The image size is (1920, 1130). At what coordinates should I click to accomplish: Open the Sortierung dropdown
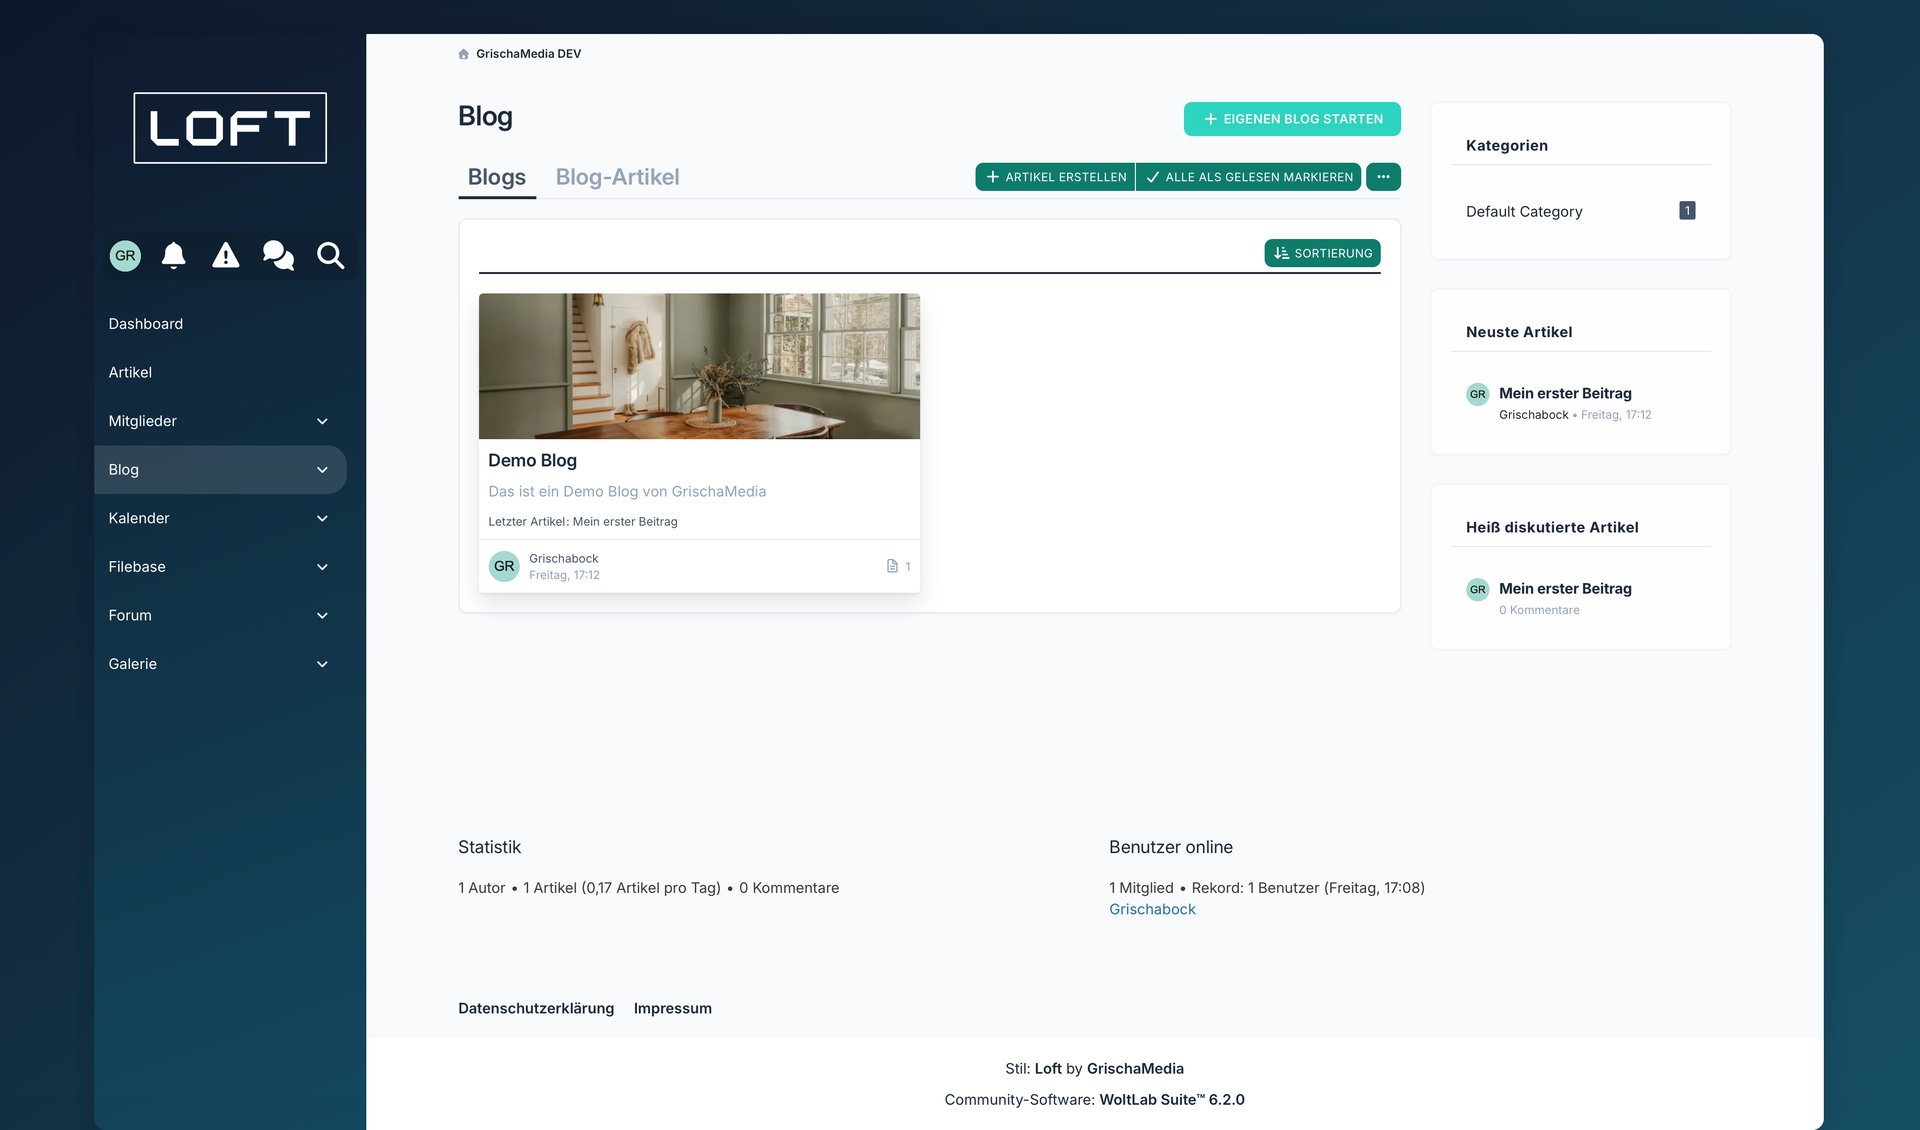click(1322, 253)
